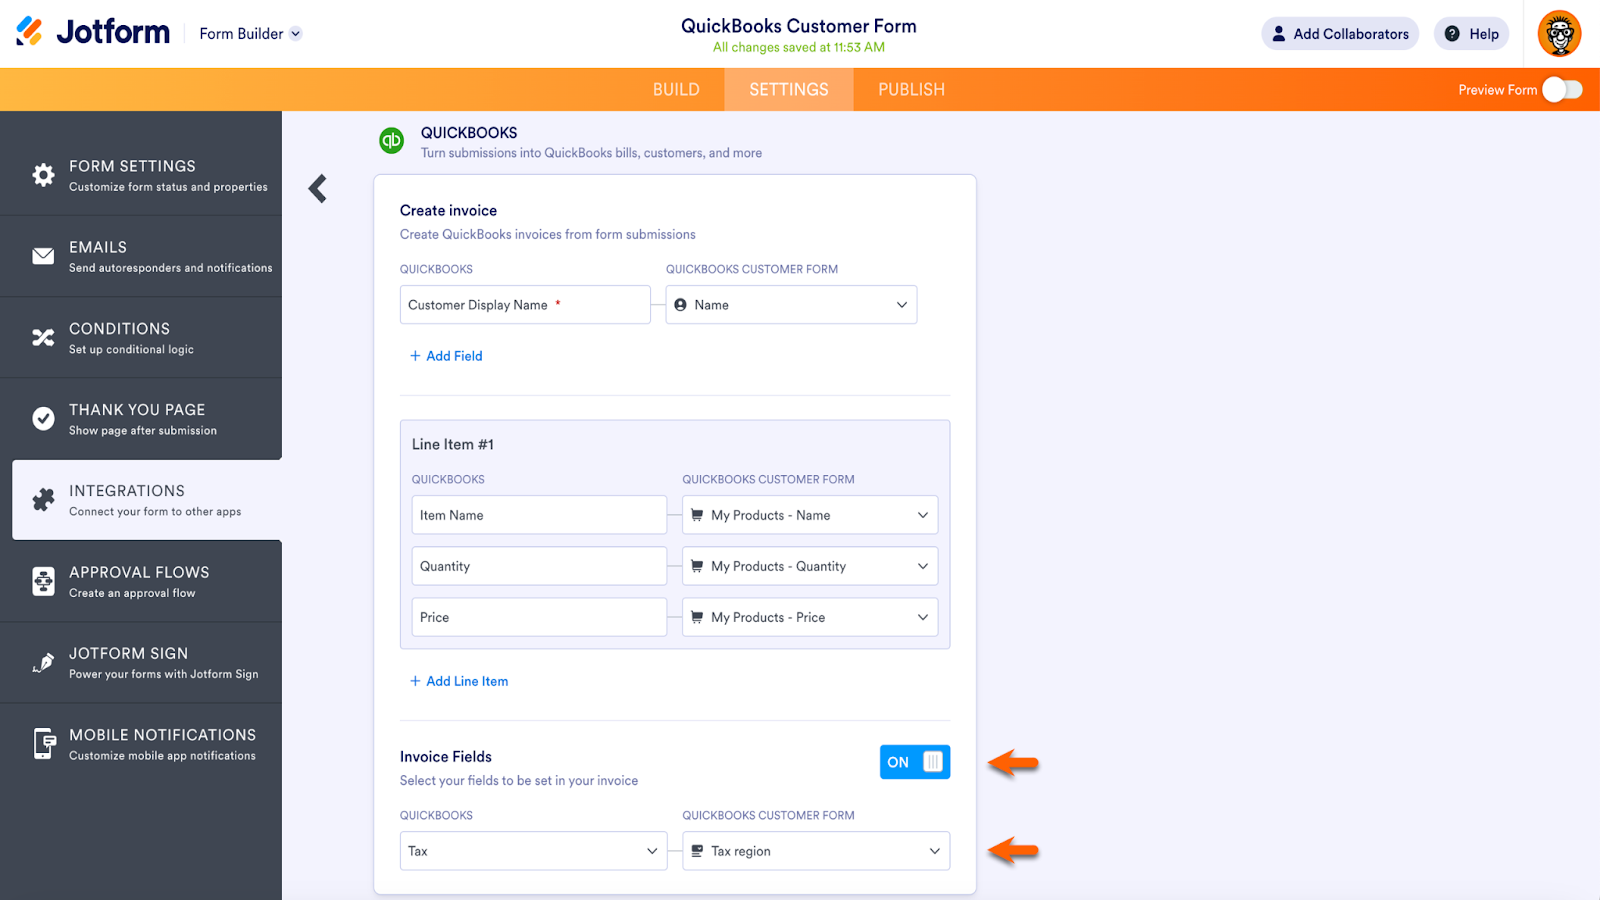Expand the Name field mapping dropdown
The image size is (1600, 900).
791,305
